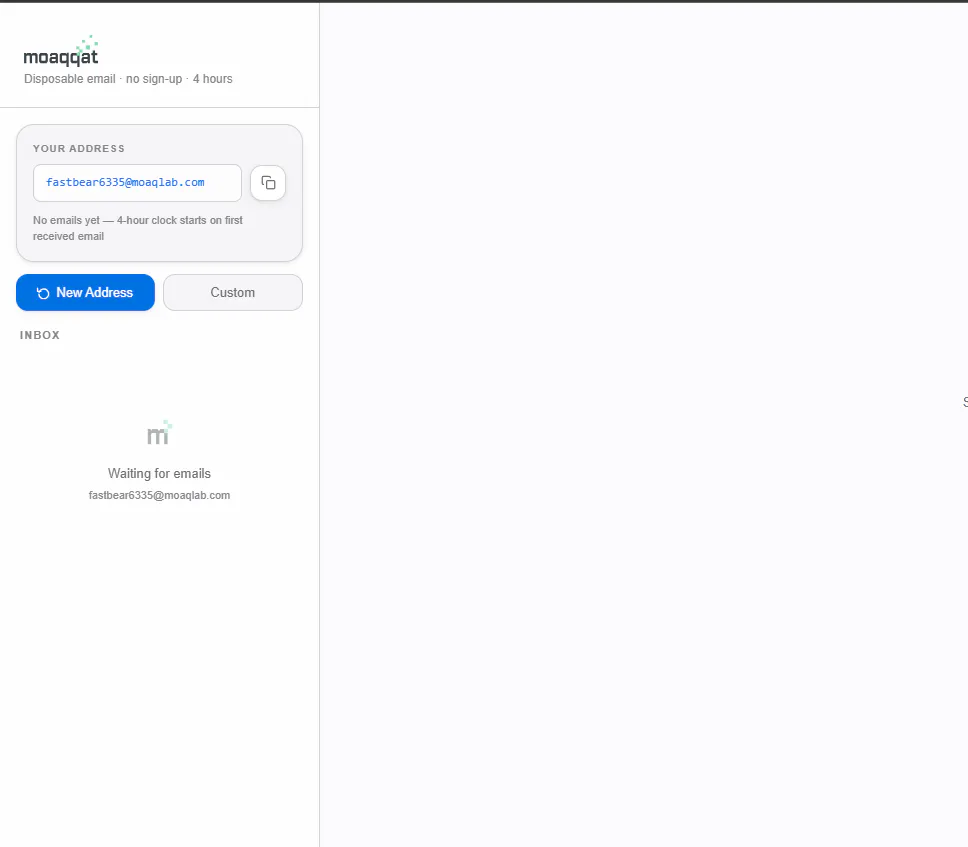The image size is (968, 847).
Task: Click the small grey 'm' inbox placeholder icon
Action: 159,433
